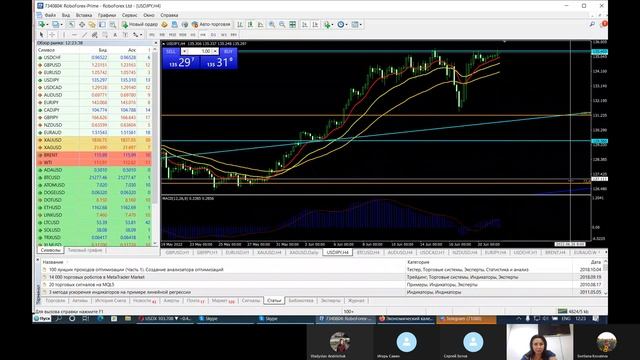This screenshot has height=360, width=640.
Task: Open Сервис menu
Action: pos(129,15)
